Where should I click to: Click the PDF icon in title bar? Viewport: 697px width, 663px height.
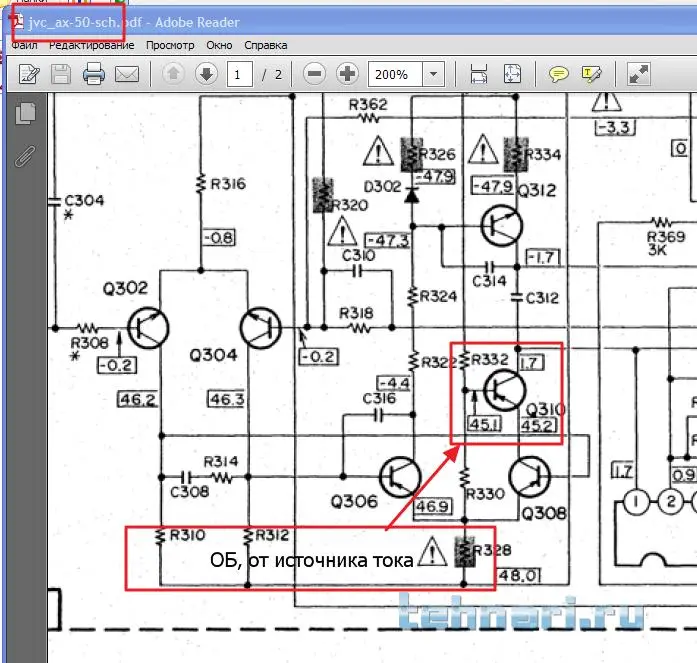pos(17,21)
